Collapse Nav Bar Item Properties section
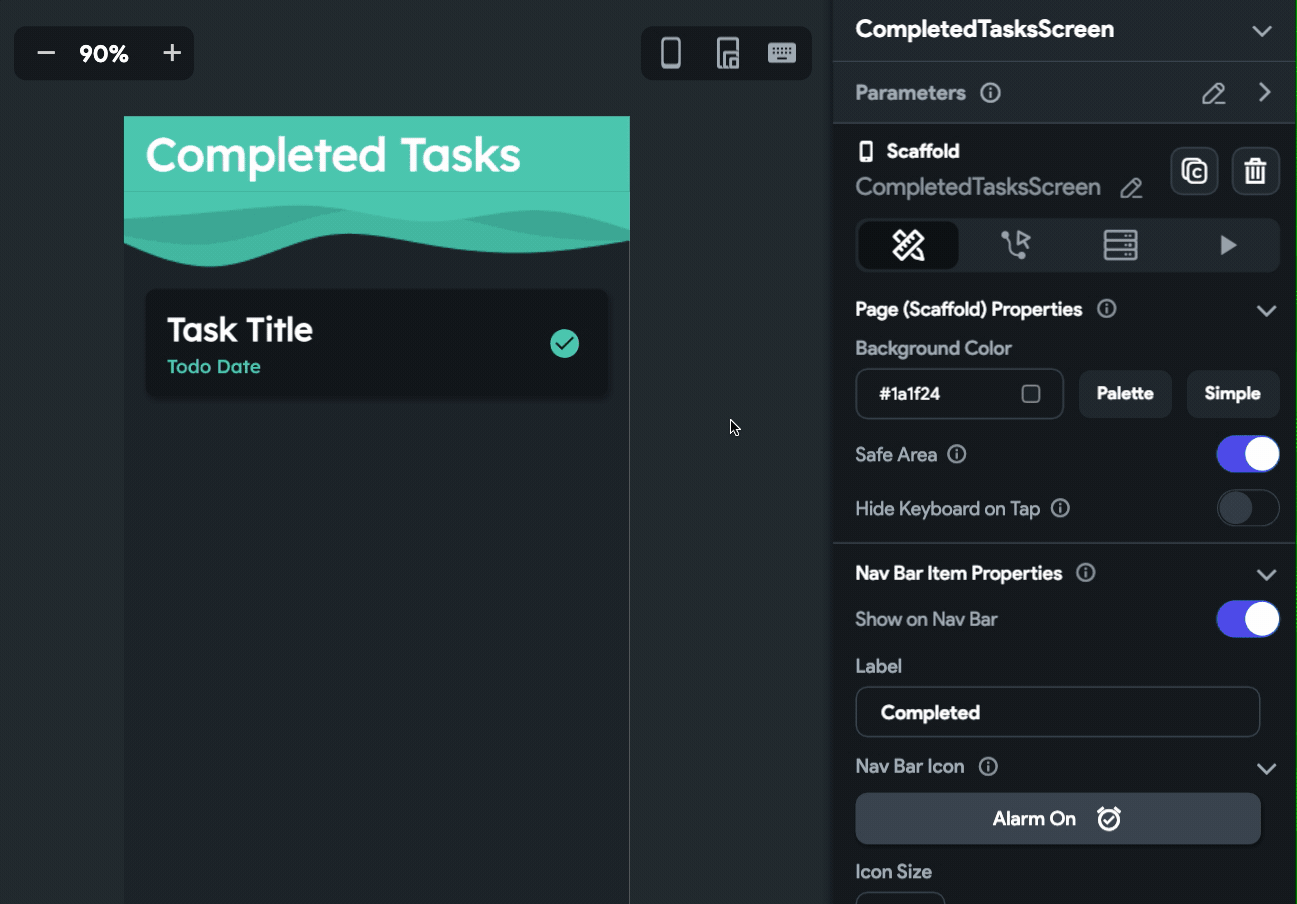 [1266, 574]
